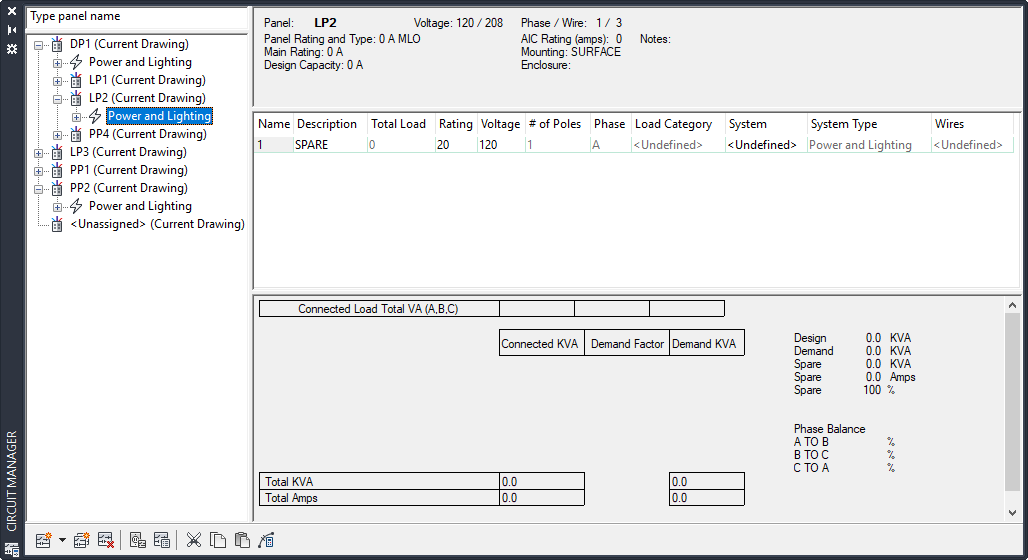Click the Paste clipboard icon
Image resolution: width=1028 pixels, height=560 pixels.
[242, 540]
